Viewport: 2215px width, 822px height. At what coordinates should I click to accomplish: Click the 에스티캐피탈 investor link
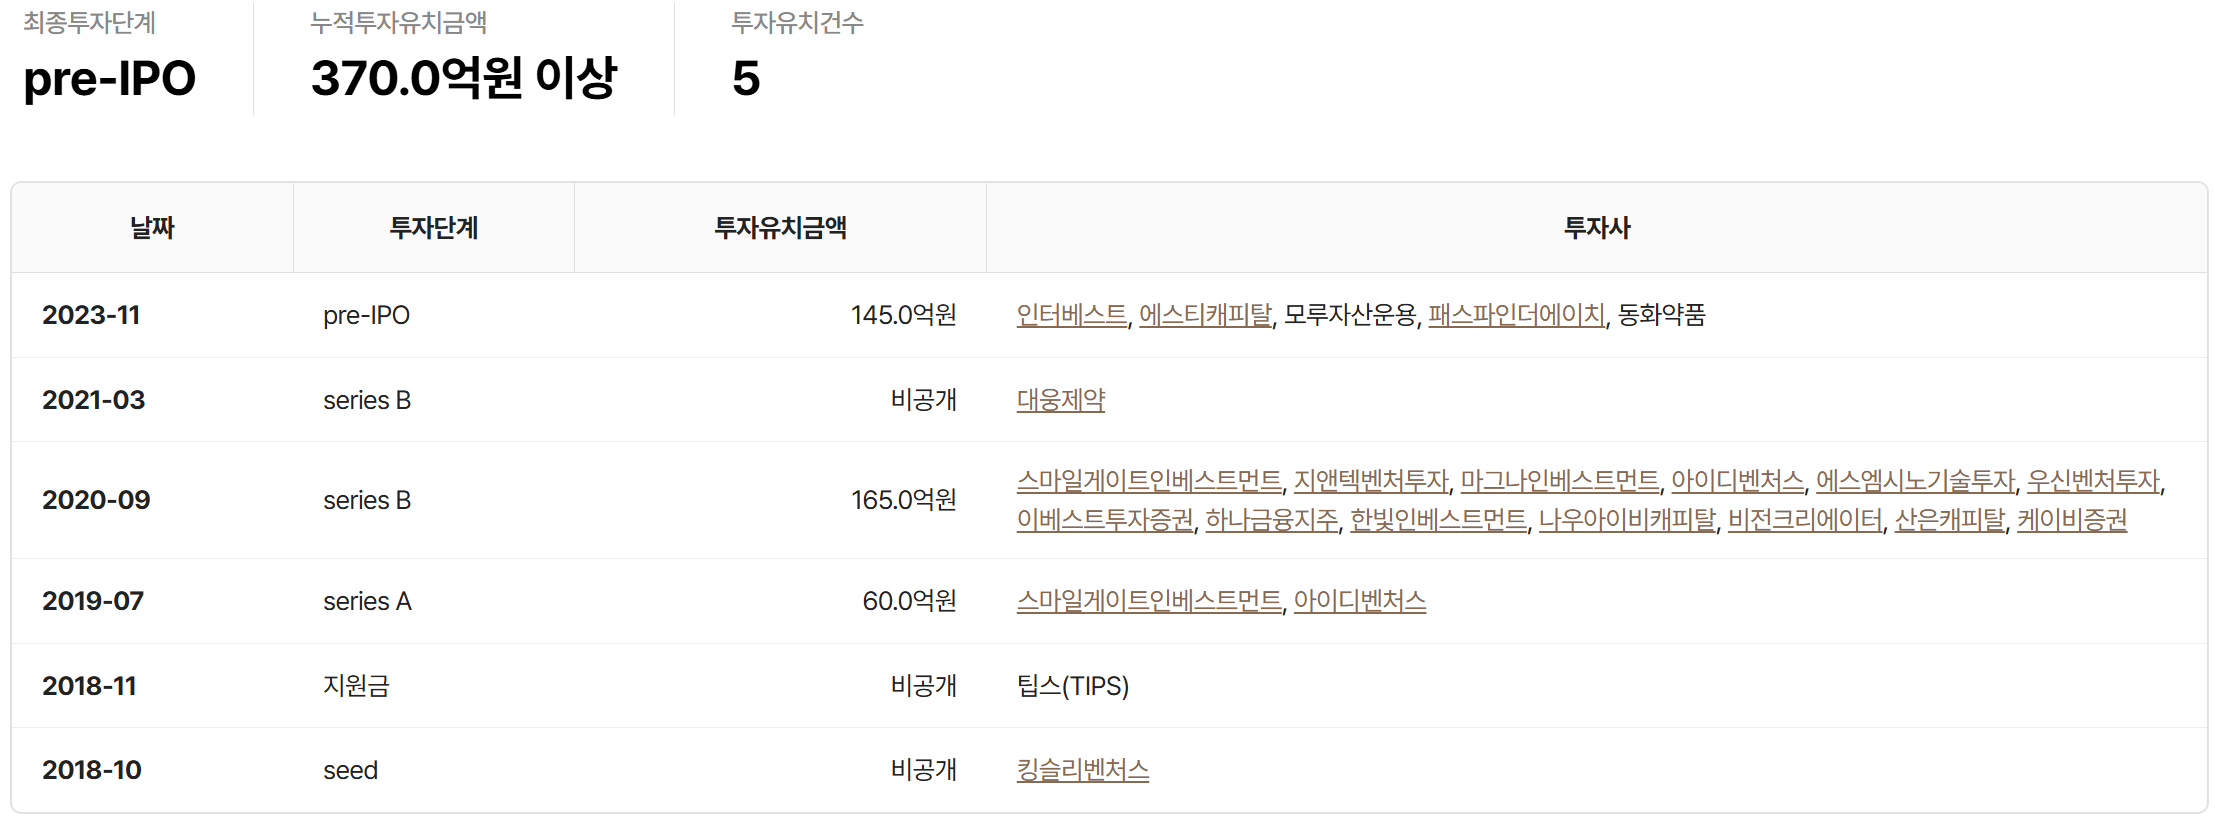1205,315
